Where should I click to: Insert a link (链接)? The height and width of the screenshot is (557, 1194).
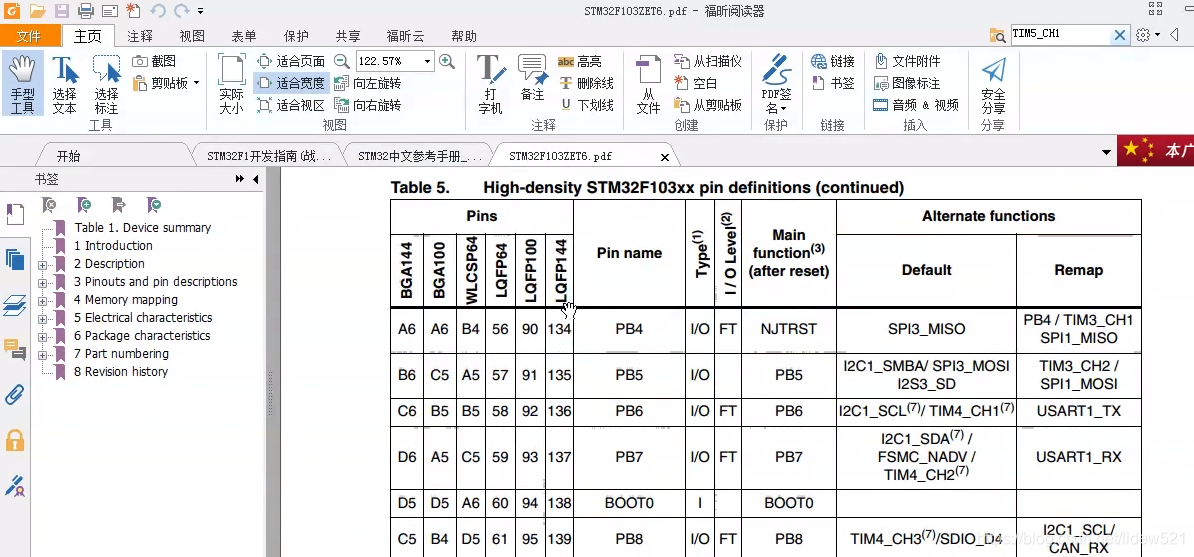(x=832, y=61)
